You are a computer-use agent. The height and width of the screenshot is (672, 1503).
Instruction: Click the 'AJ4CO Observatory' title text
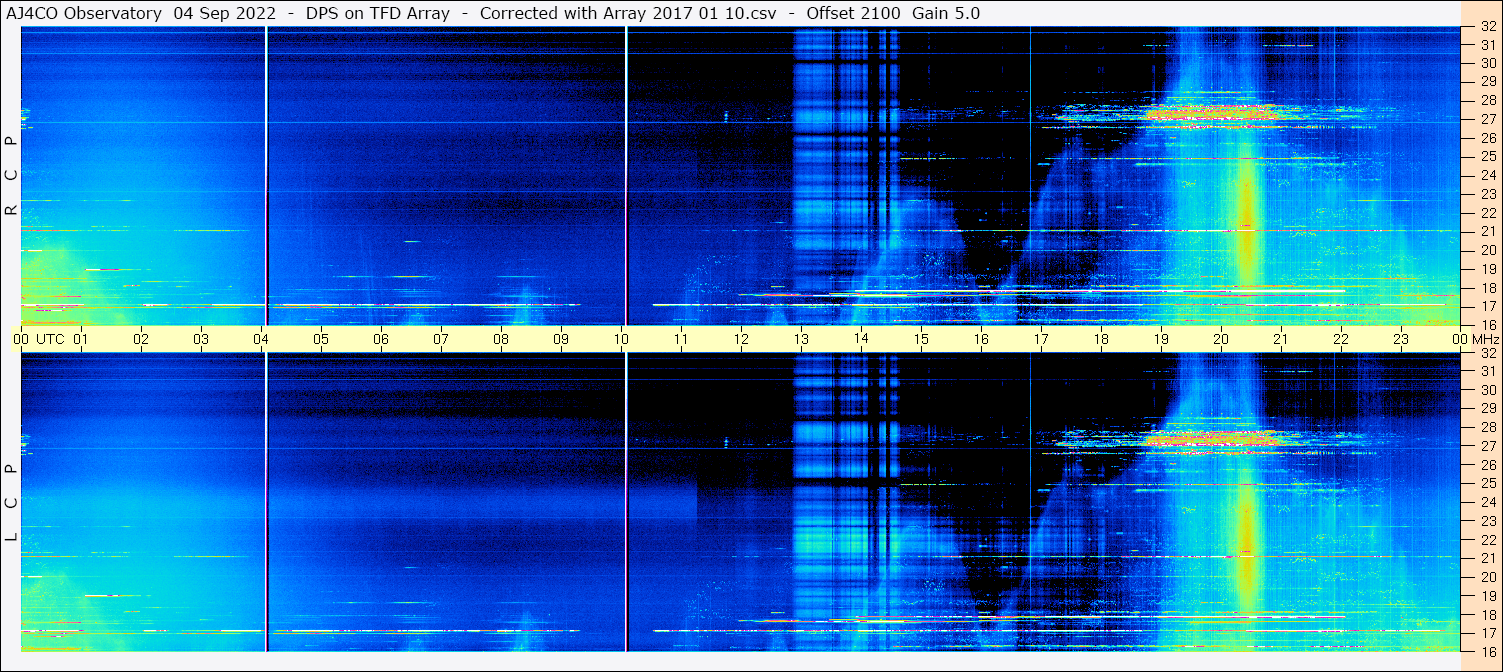coord(85,13)
